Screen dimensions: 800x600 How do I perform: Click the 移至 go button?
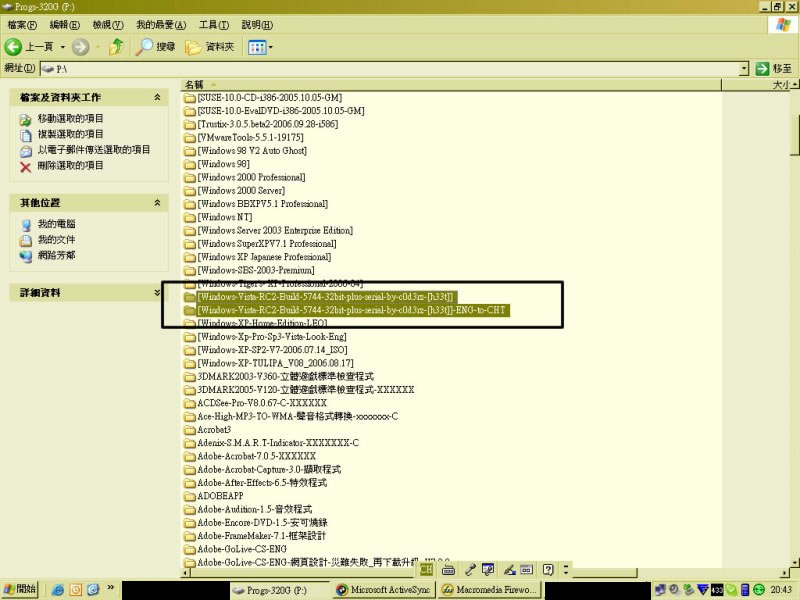coord(774,68)
